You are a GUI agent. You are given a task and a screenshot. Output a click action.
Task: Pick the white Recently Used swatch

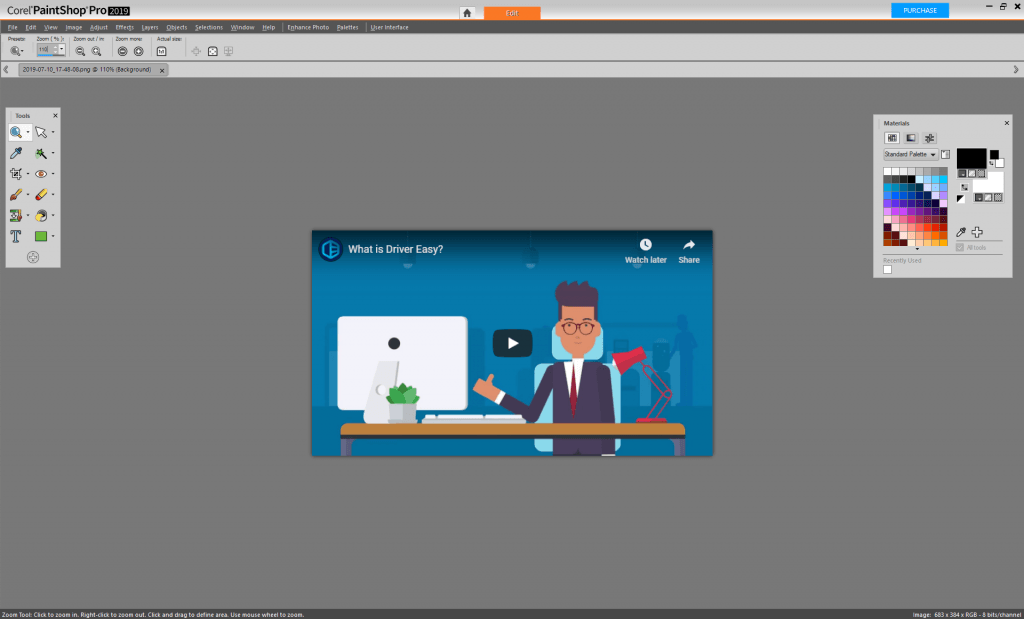click(x=888, y=270)
